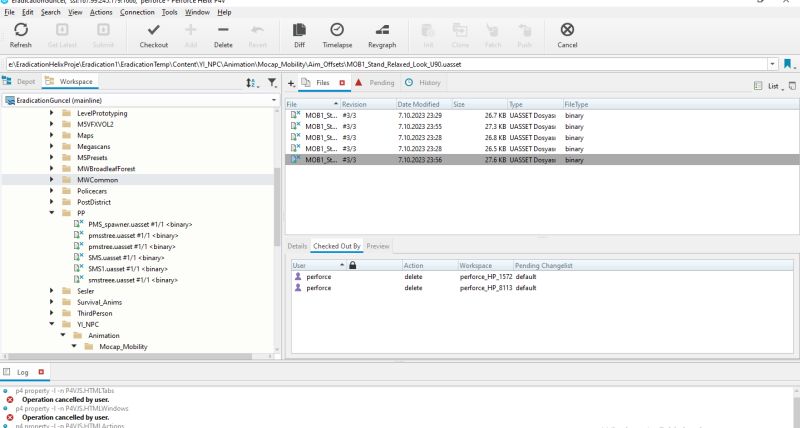Click the lock column header icon
Screen dimensions: 800x428
tap(353, 265)
